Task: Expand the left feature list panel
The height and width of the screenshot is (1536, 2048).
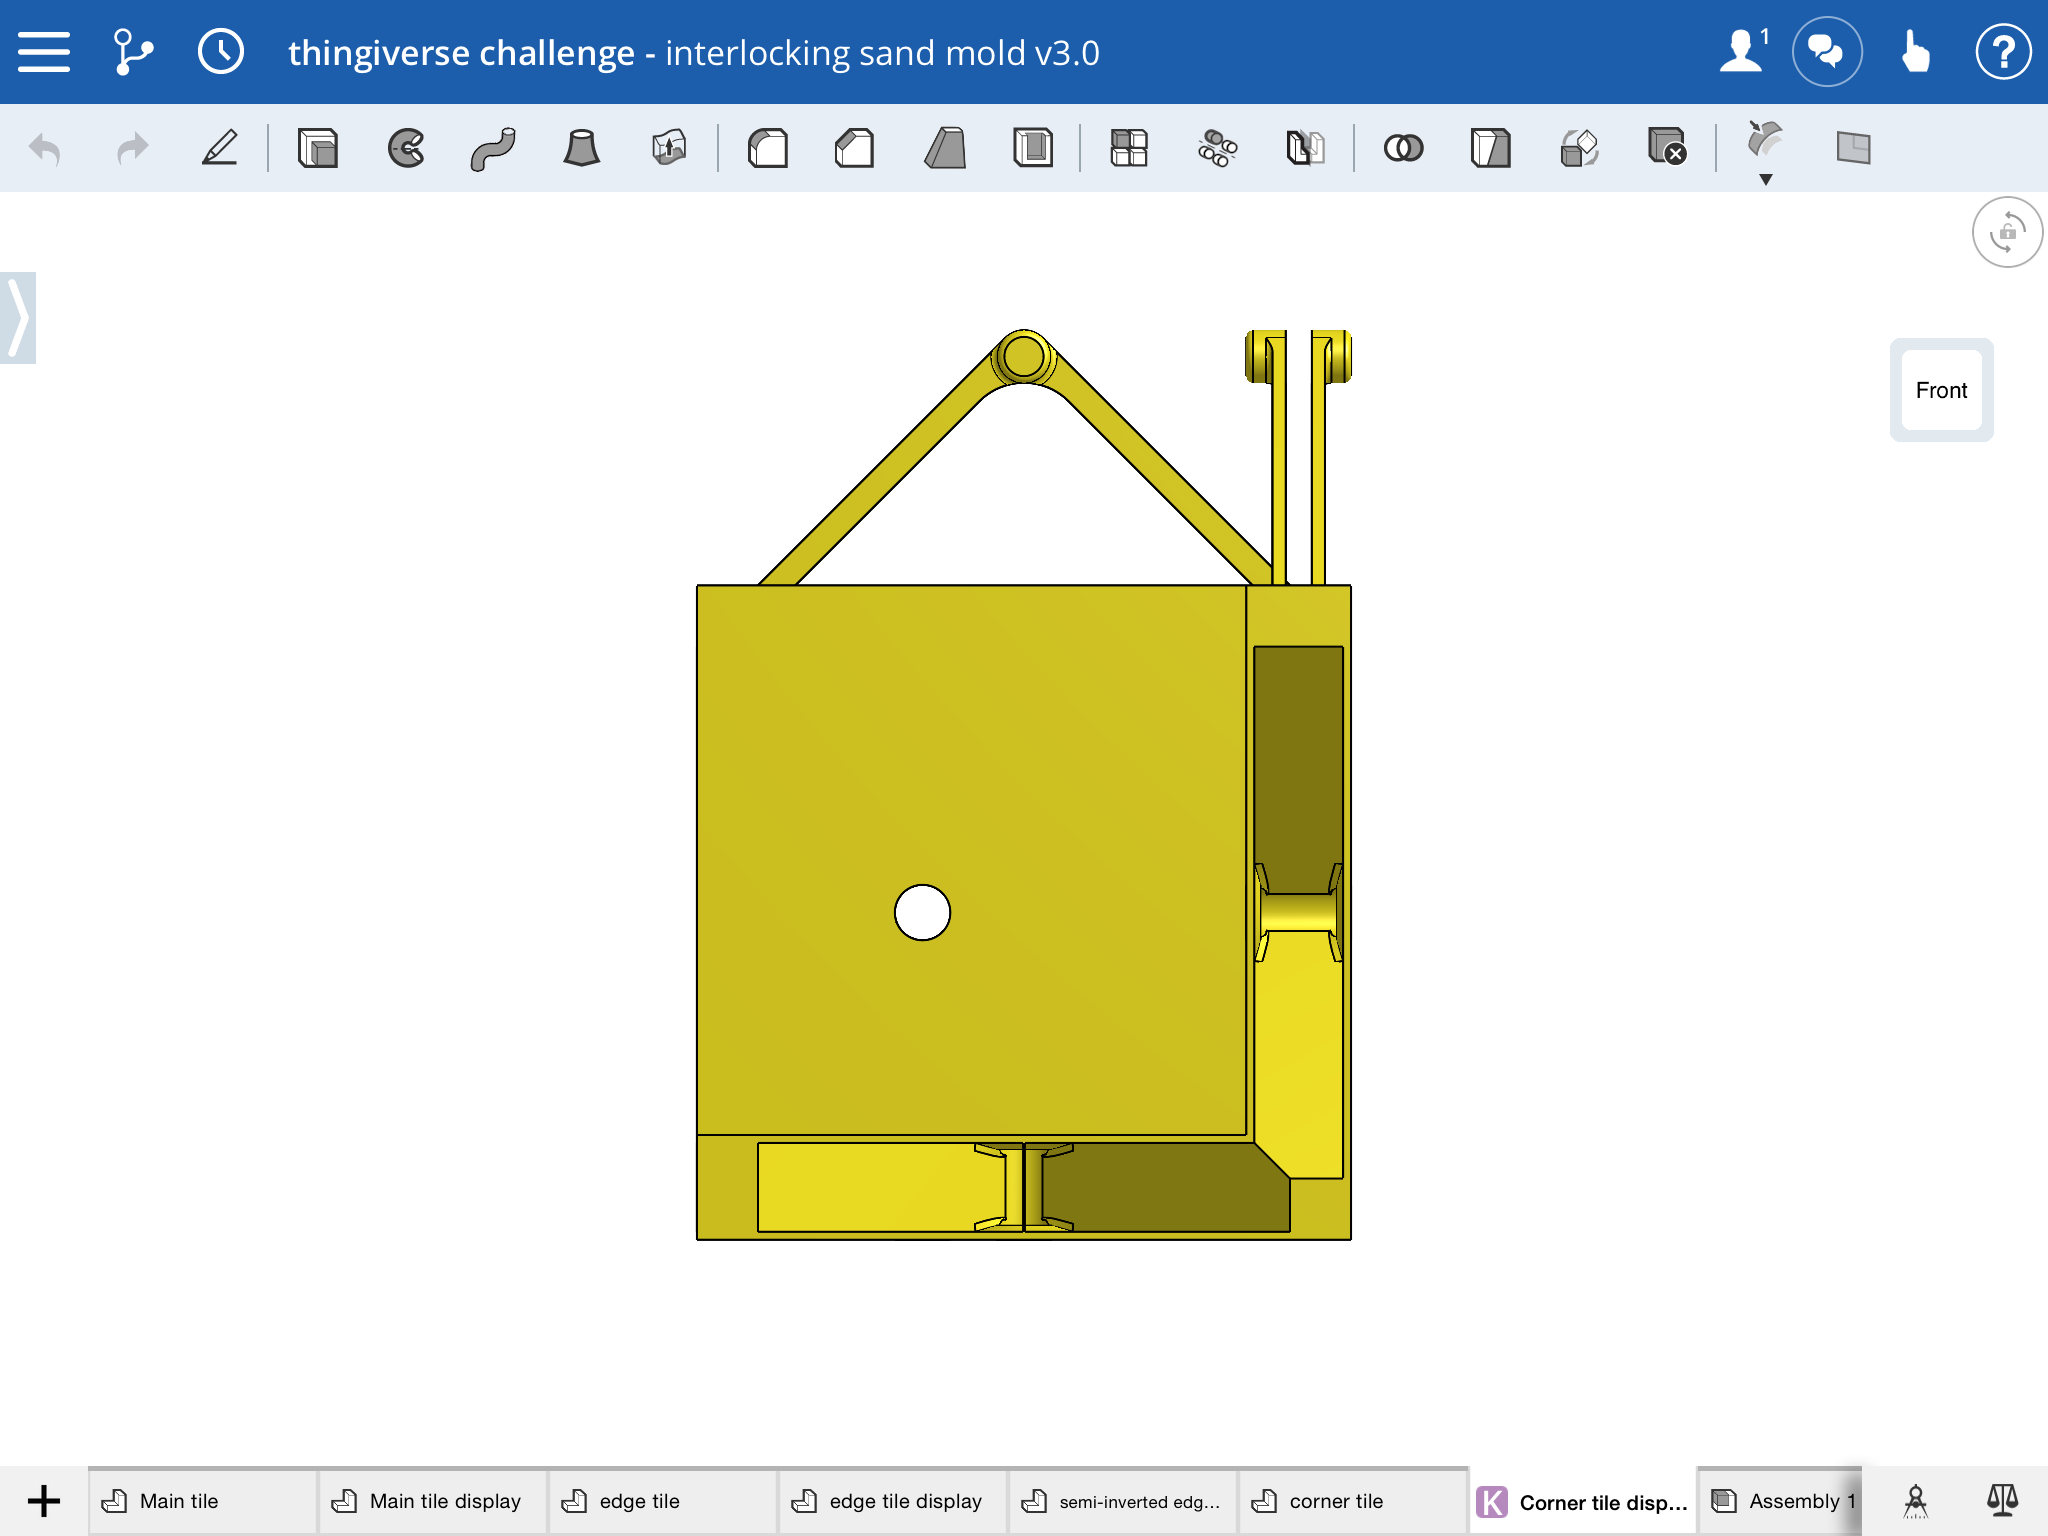Action: [18, 318]
